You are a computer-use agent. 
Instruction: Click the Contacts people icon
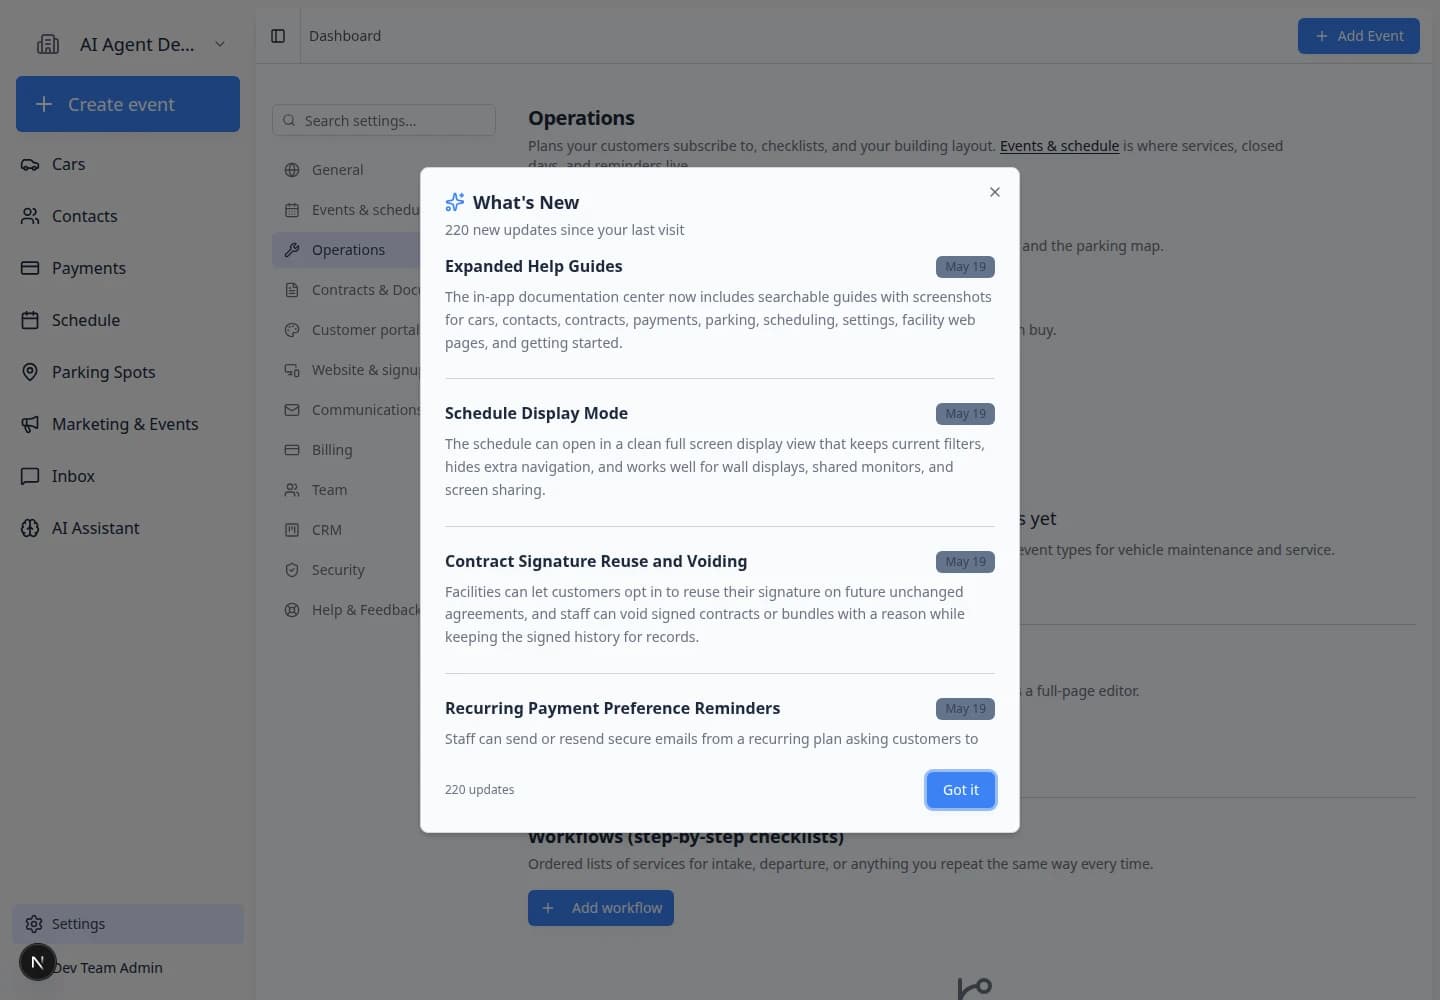pyautogui.click(x=30, y=216)
